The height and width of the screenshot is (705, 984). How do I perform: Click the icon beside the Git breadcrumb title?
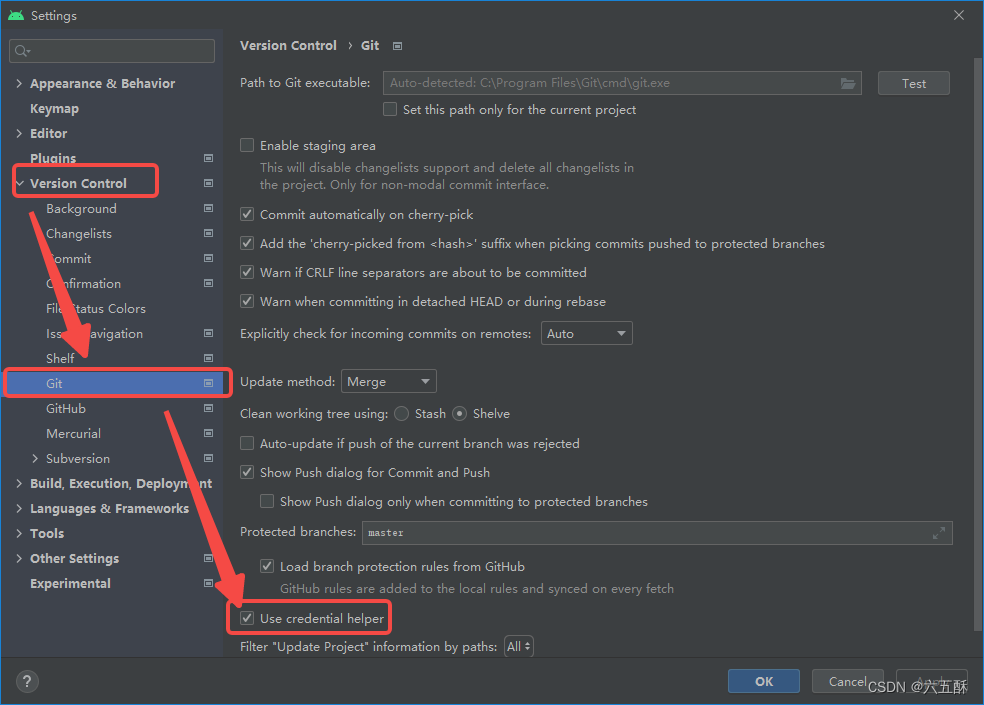[x=396, y=45]
